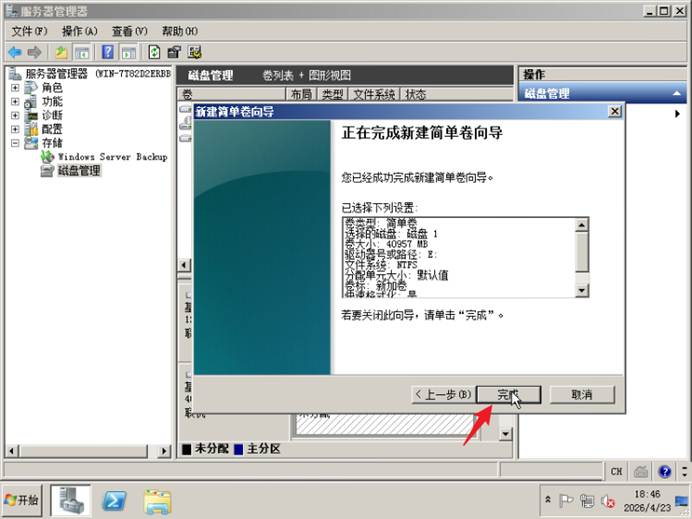Click the settings list scrollbar thumb
Viewport: 692px width, 519px height.
click(582, 252)
